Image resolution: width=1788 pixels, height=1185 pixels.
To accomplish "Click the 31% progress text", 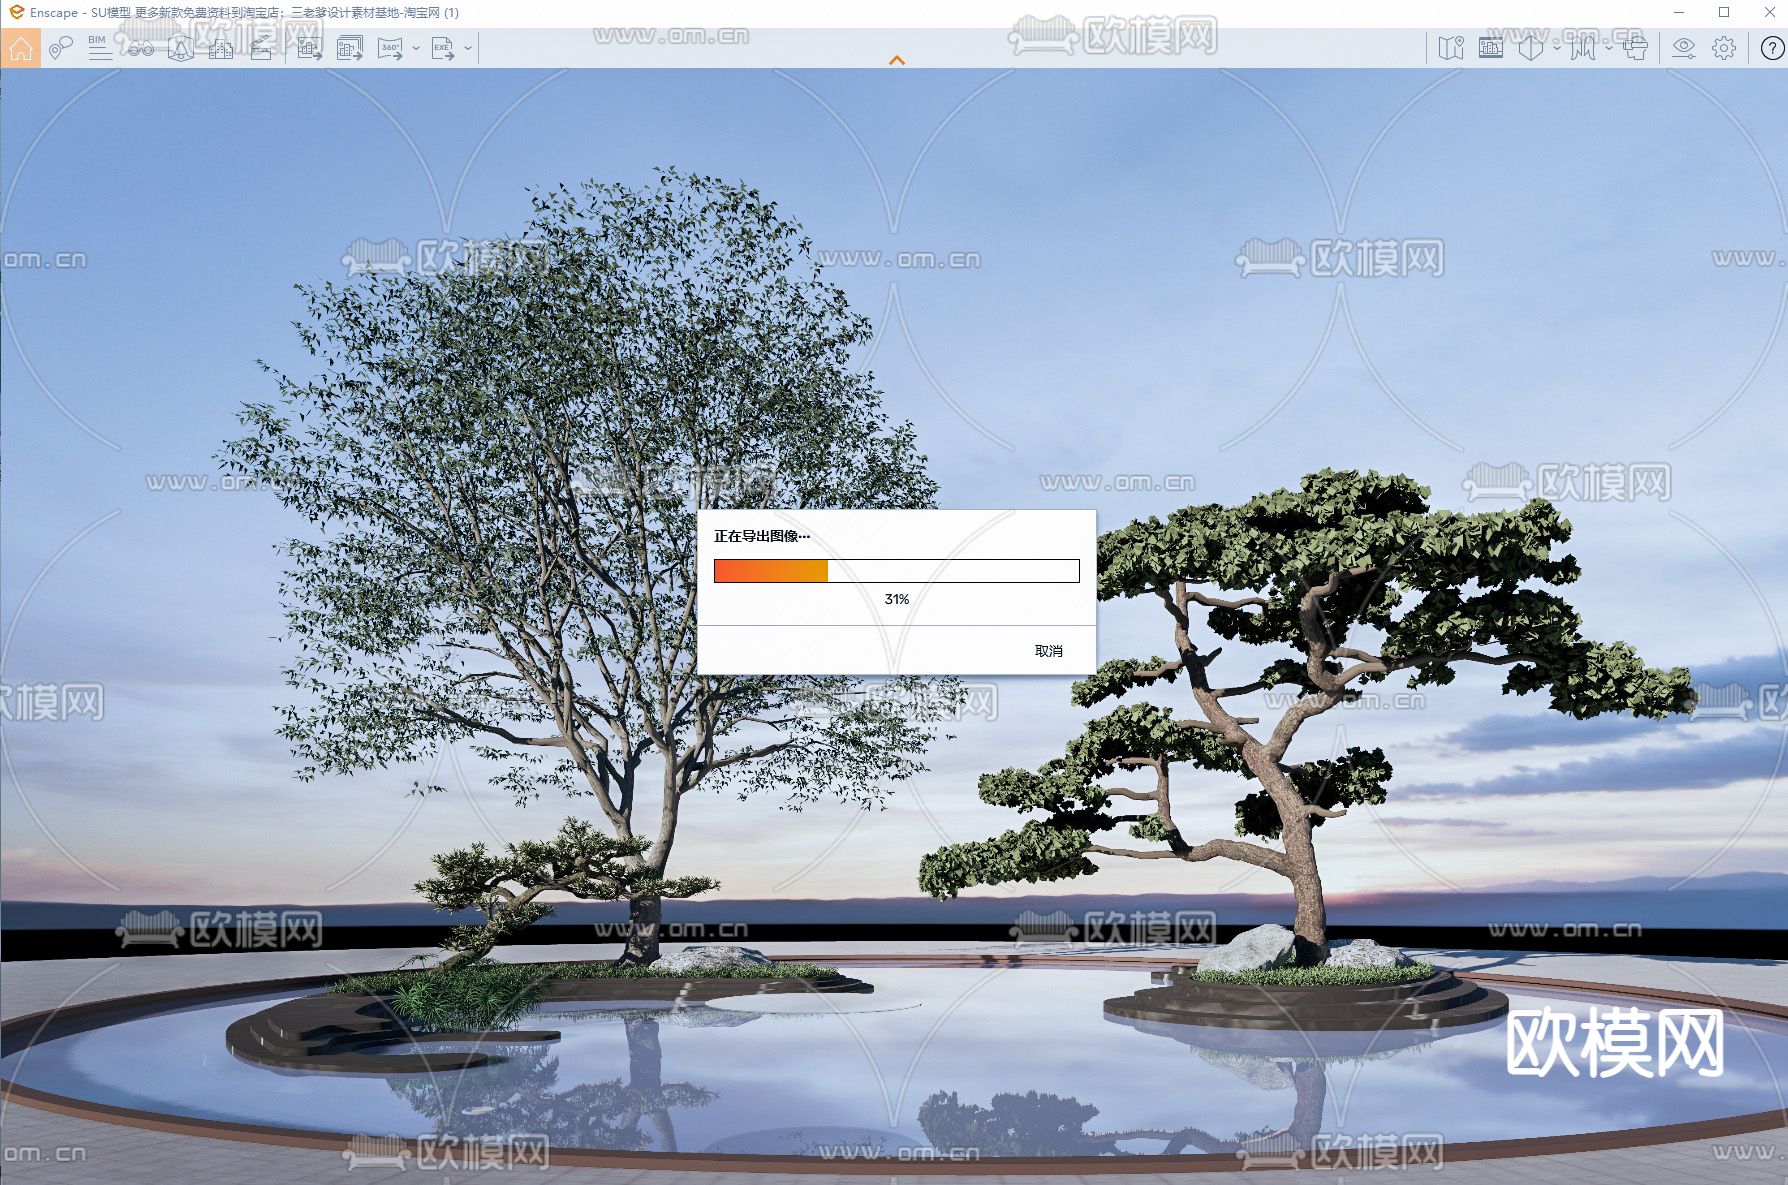I will [897, 599].
